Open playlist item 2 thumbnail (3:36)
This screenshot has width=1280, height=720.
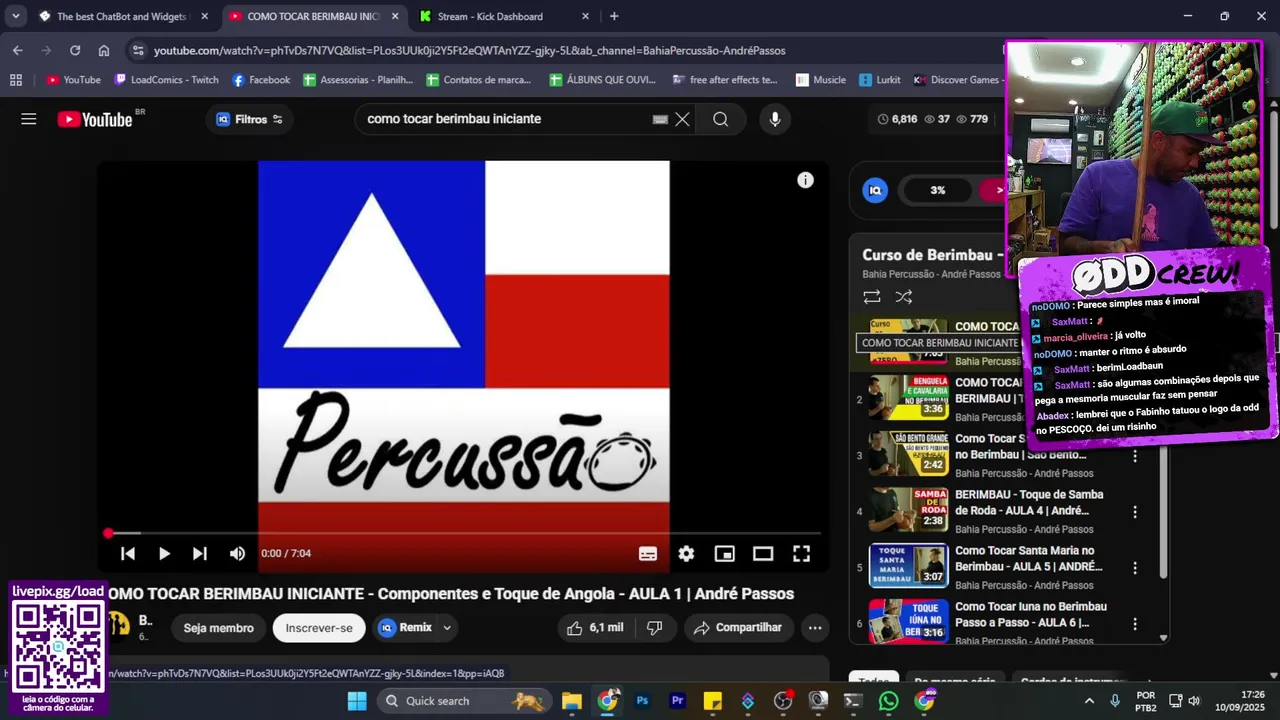coord(908,398)
